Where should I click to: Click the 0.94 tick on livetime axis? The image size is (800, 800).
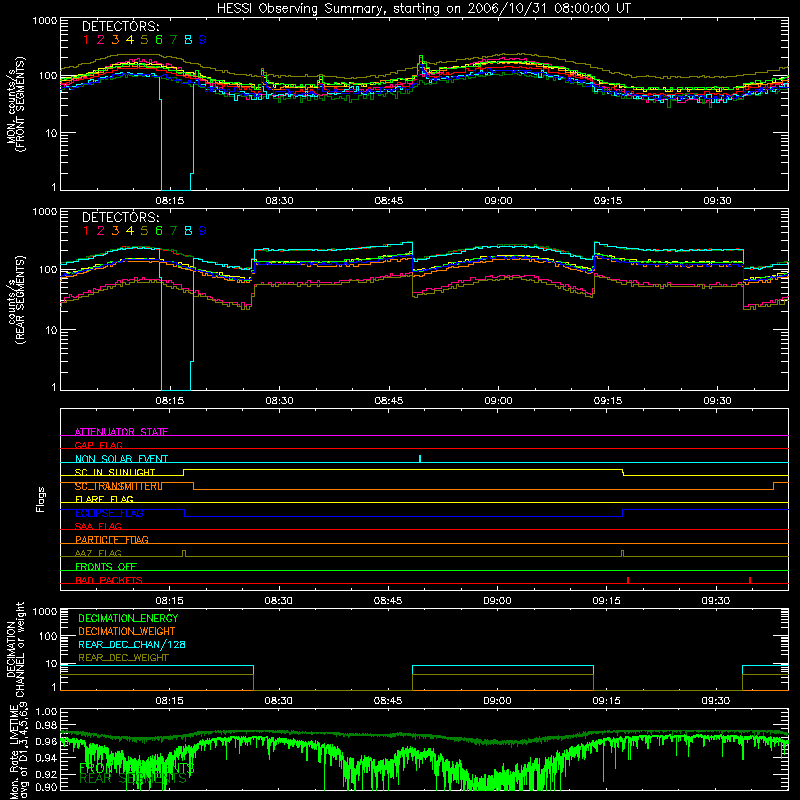tap(46, 757)
